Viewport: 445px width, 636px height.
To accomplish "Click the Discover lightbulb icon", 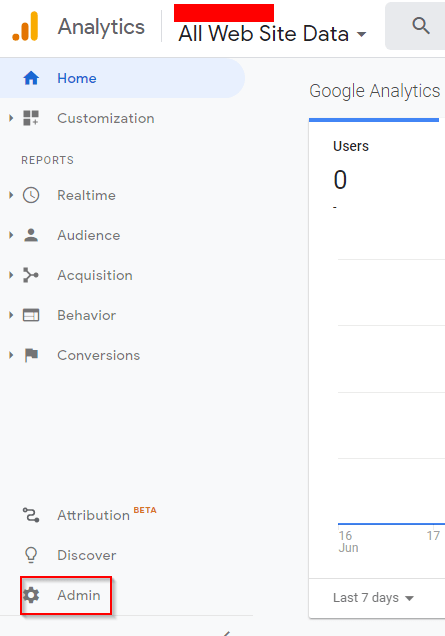I will click(31, 555).
